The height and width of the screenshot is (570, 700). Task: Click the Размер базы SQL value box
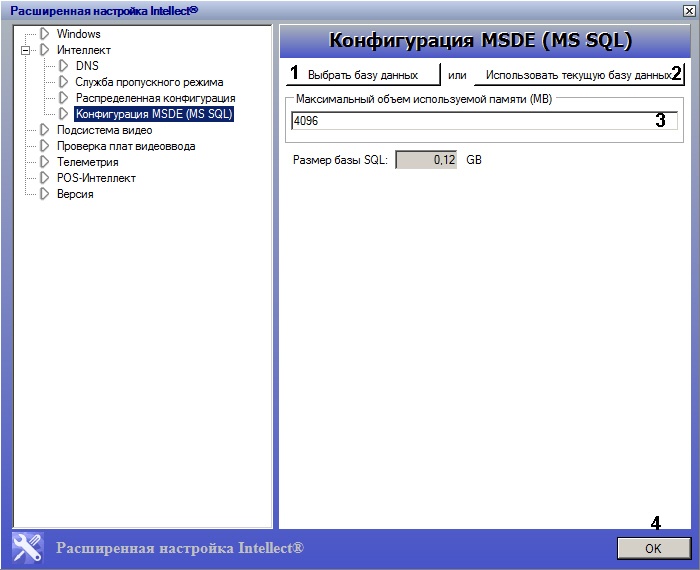(x=427, y=160)
